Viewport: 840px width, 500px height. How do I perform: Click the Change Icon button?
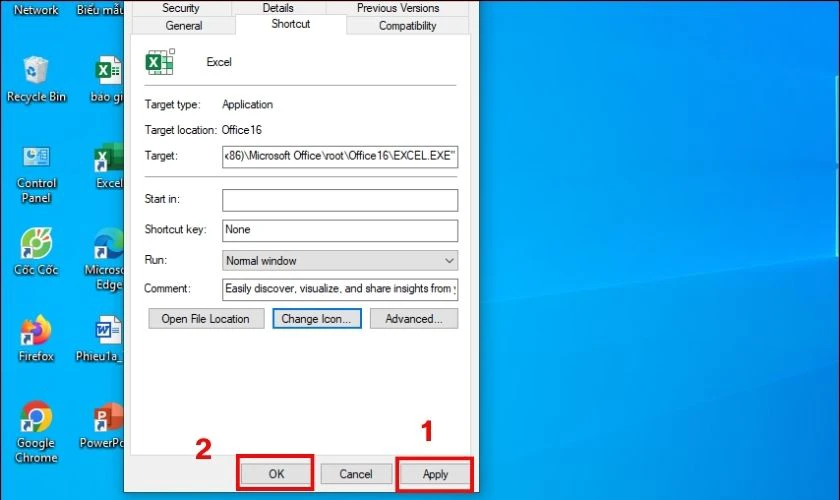point(317,319)
